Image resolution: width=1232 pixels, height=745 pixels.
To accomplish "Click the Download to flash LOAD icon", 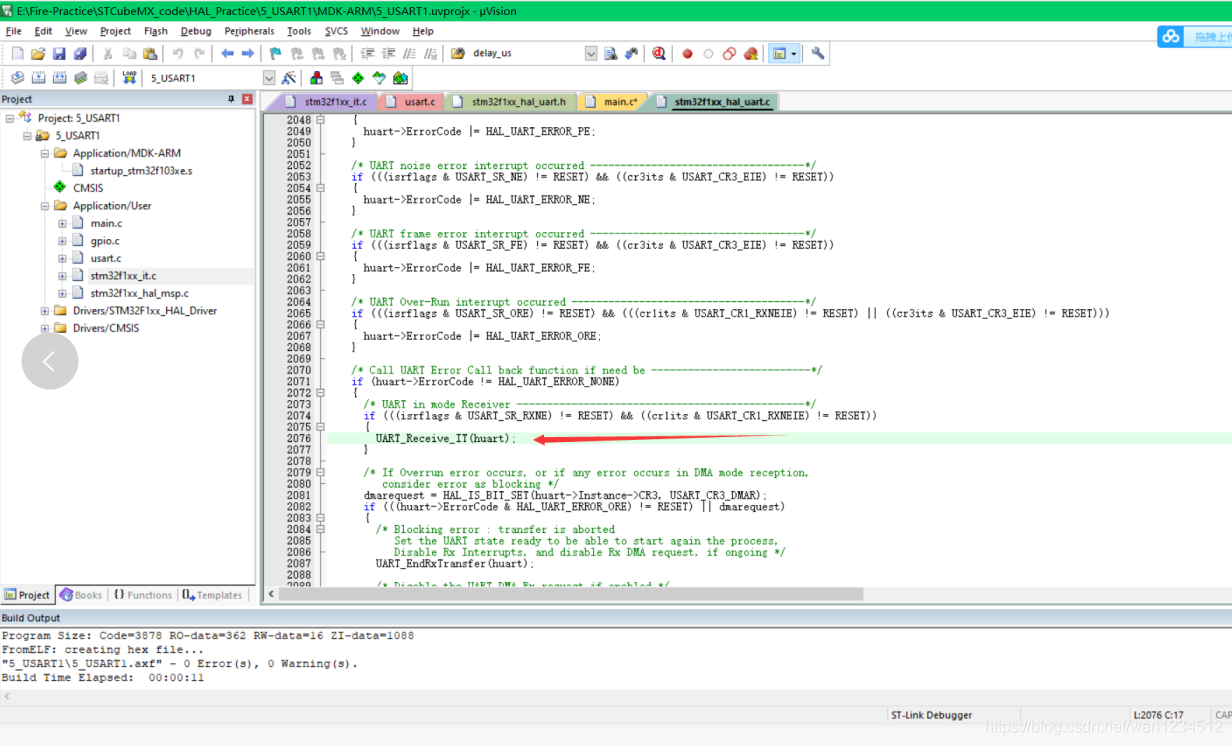I will [x=129, y=78].
